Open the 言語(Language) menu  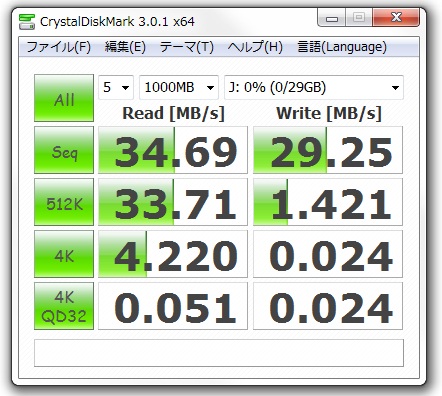tap(342, 47)
